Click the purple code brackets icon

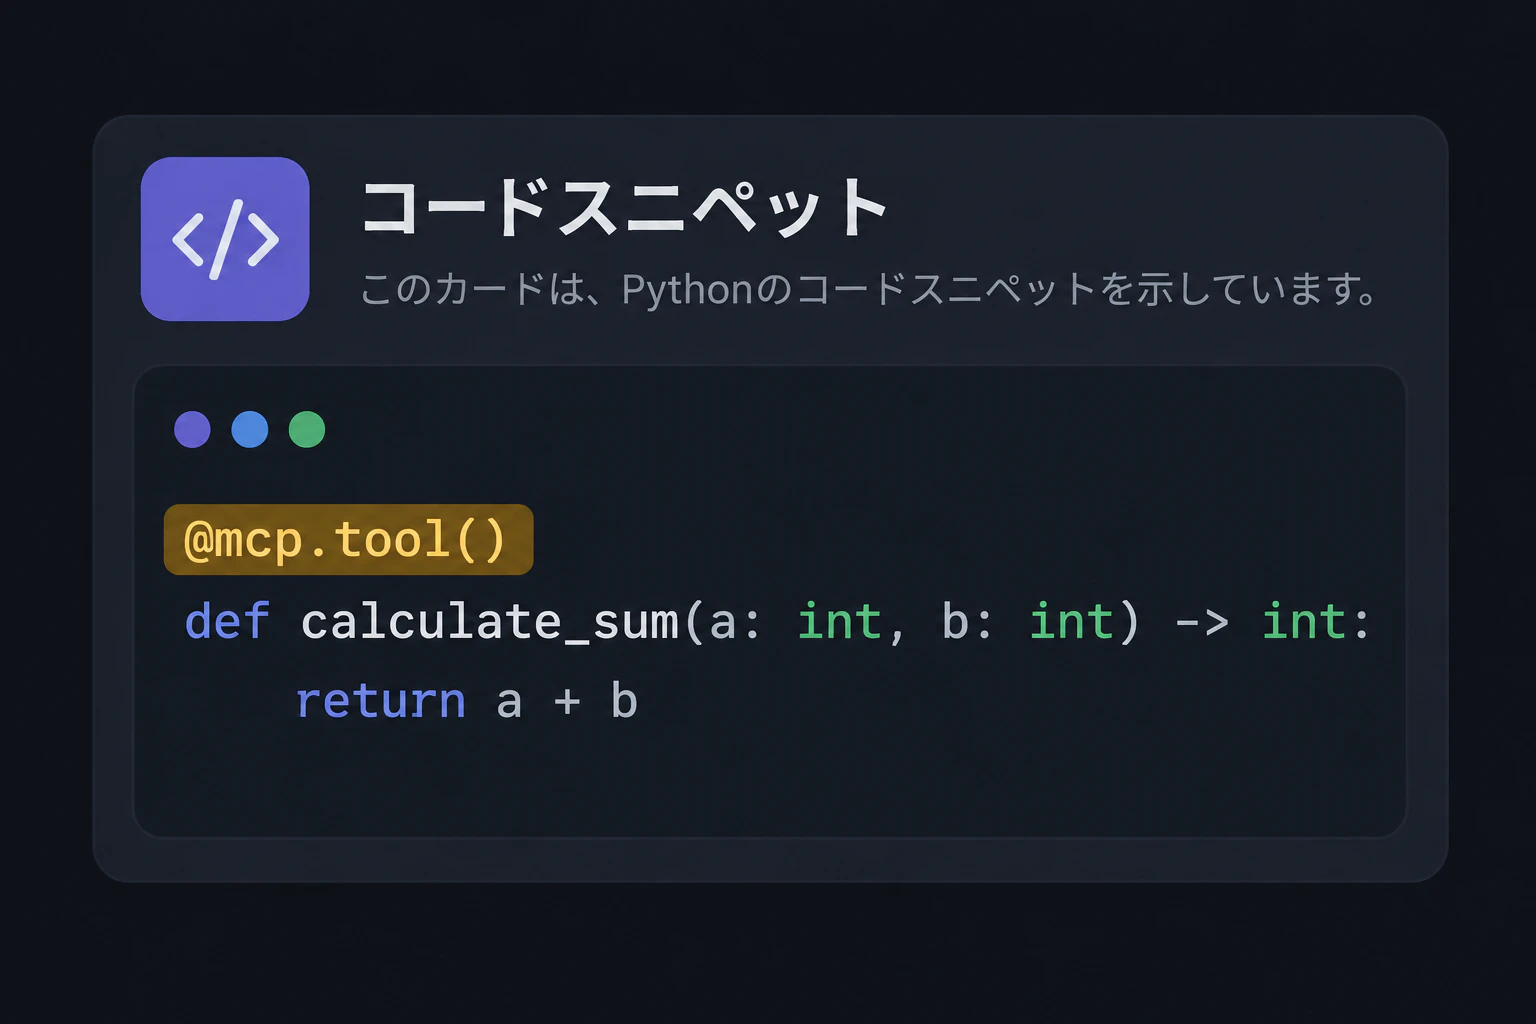[225, 239]
